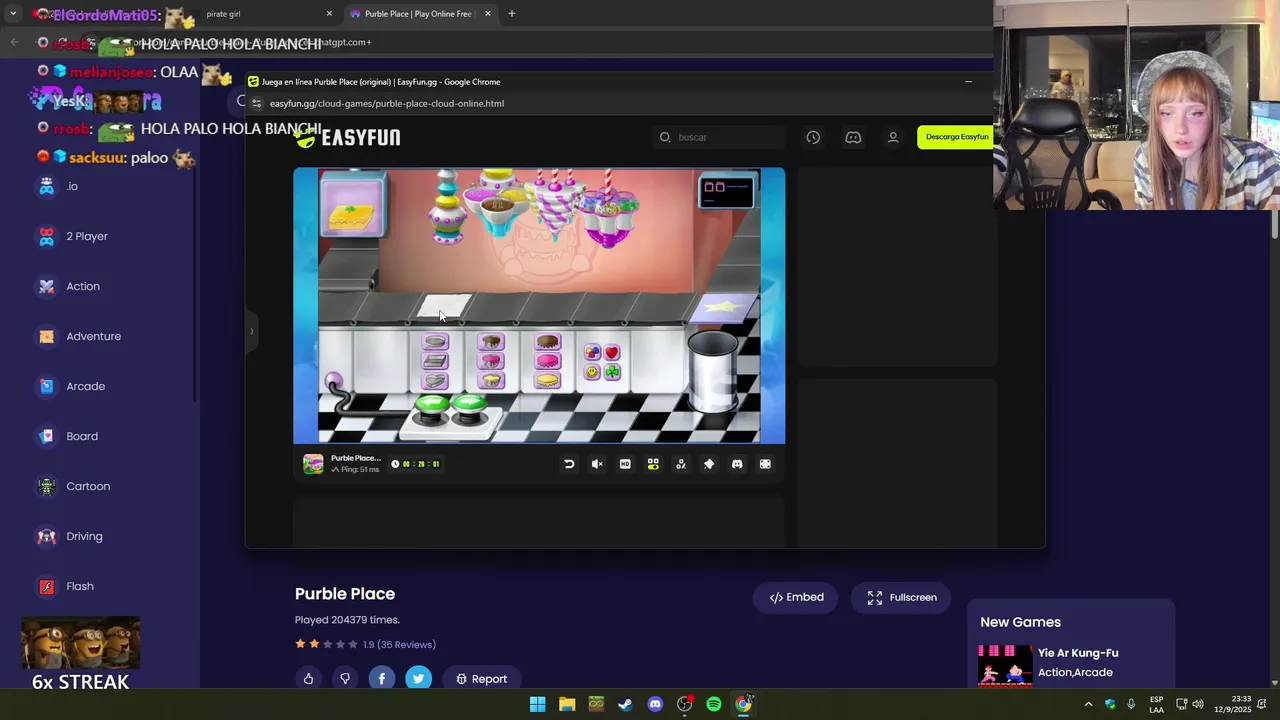This screenshot has width=1280, height=720.
Task: Open Discord from taskbar
Action: [655, 704]
